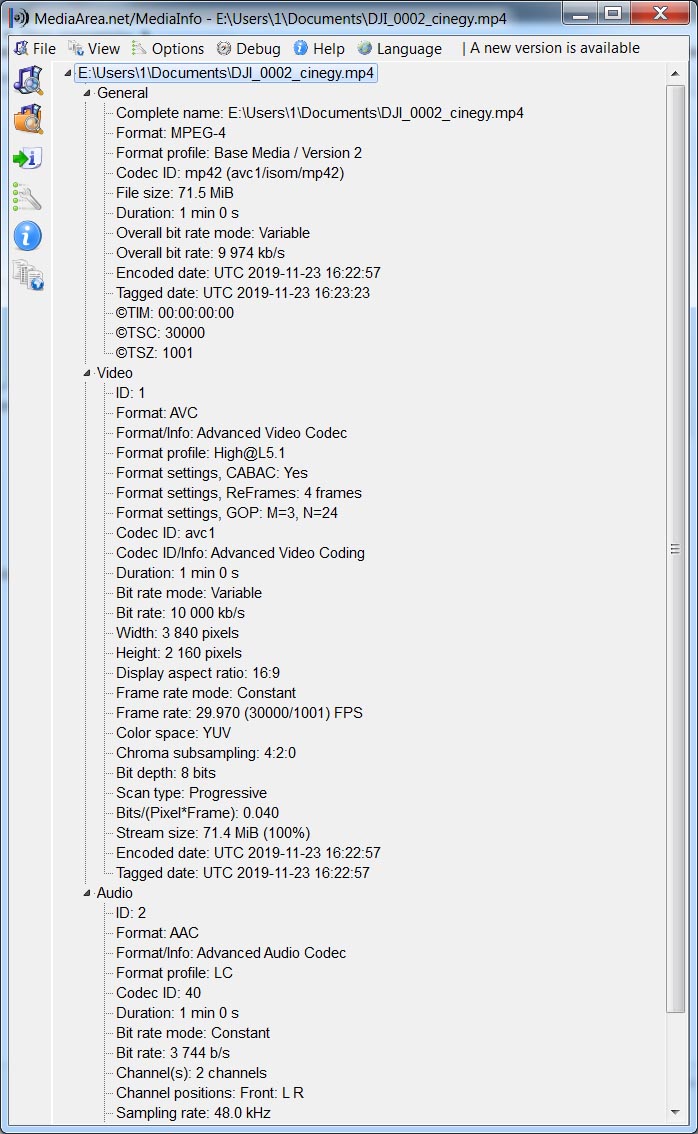
Task: Select 'Tagged date: UTC 2019-11-23 16:23:23' row
Action: pos(243,293)
